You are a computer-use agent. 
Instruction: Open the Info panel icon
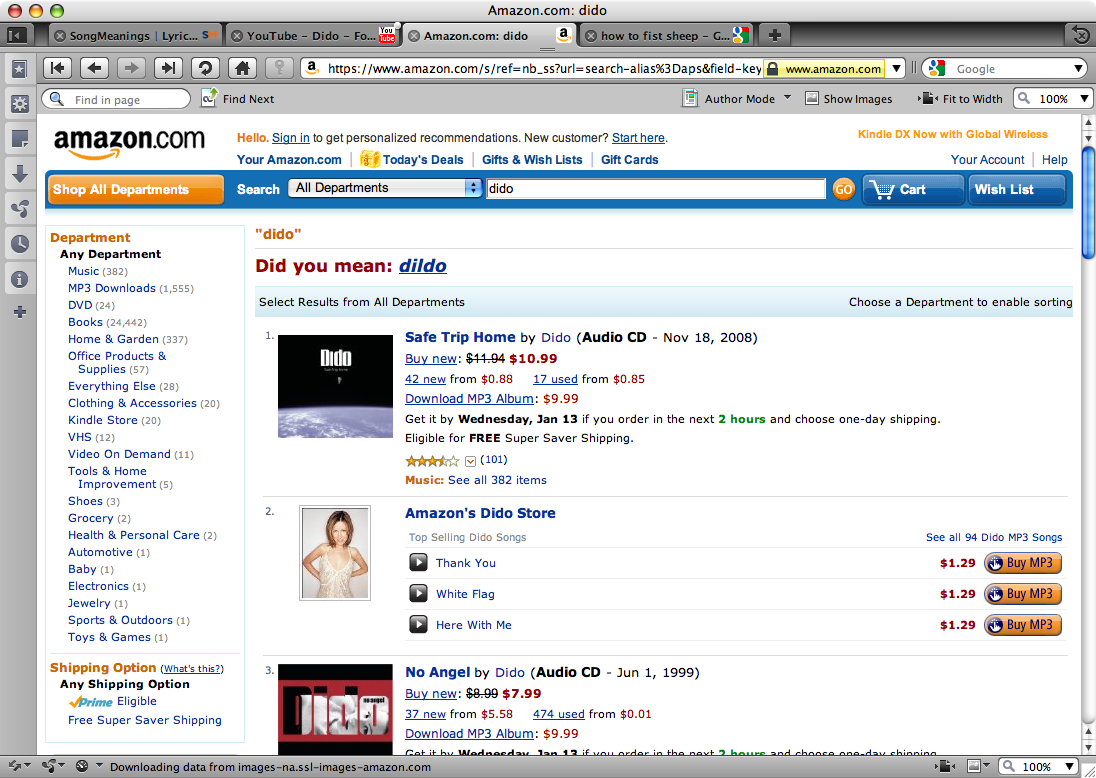20,279
